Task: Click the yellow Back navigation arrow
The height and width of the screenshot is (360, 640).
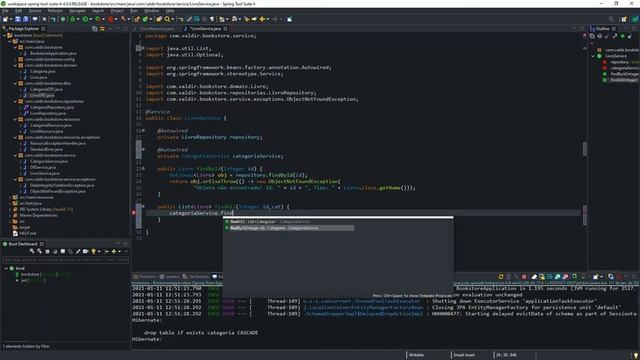Action: tap(262, 19)
